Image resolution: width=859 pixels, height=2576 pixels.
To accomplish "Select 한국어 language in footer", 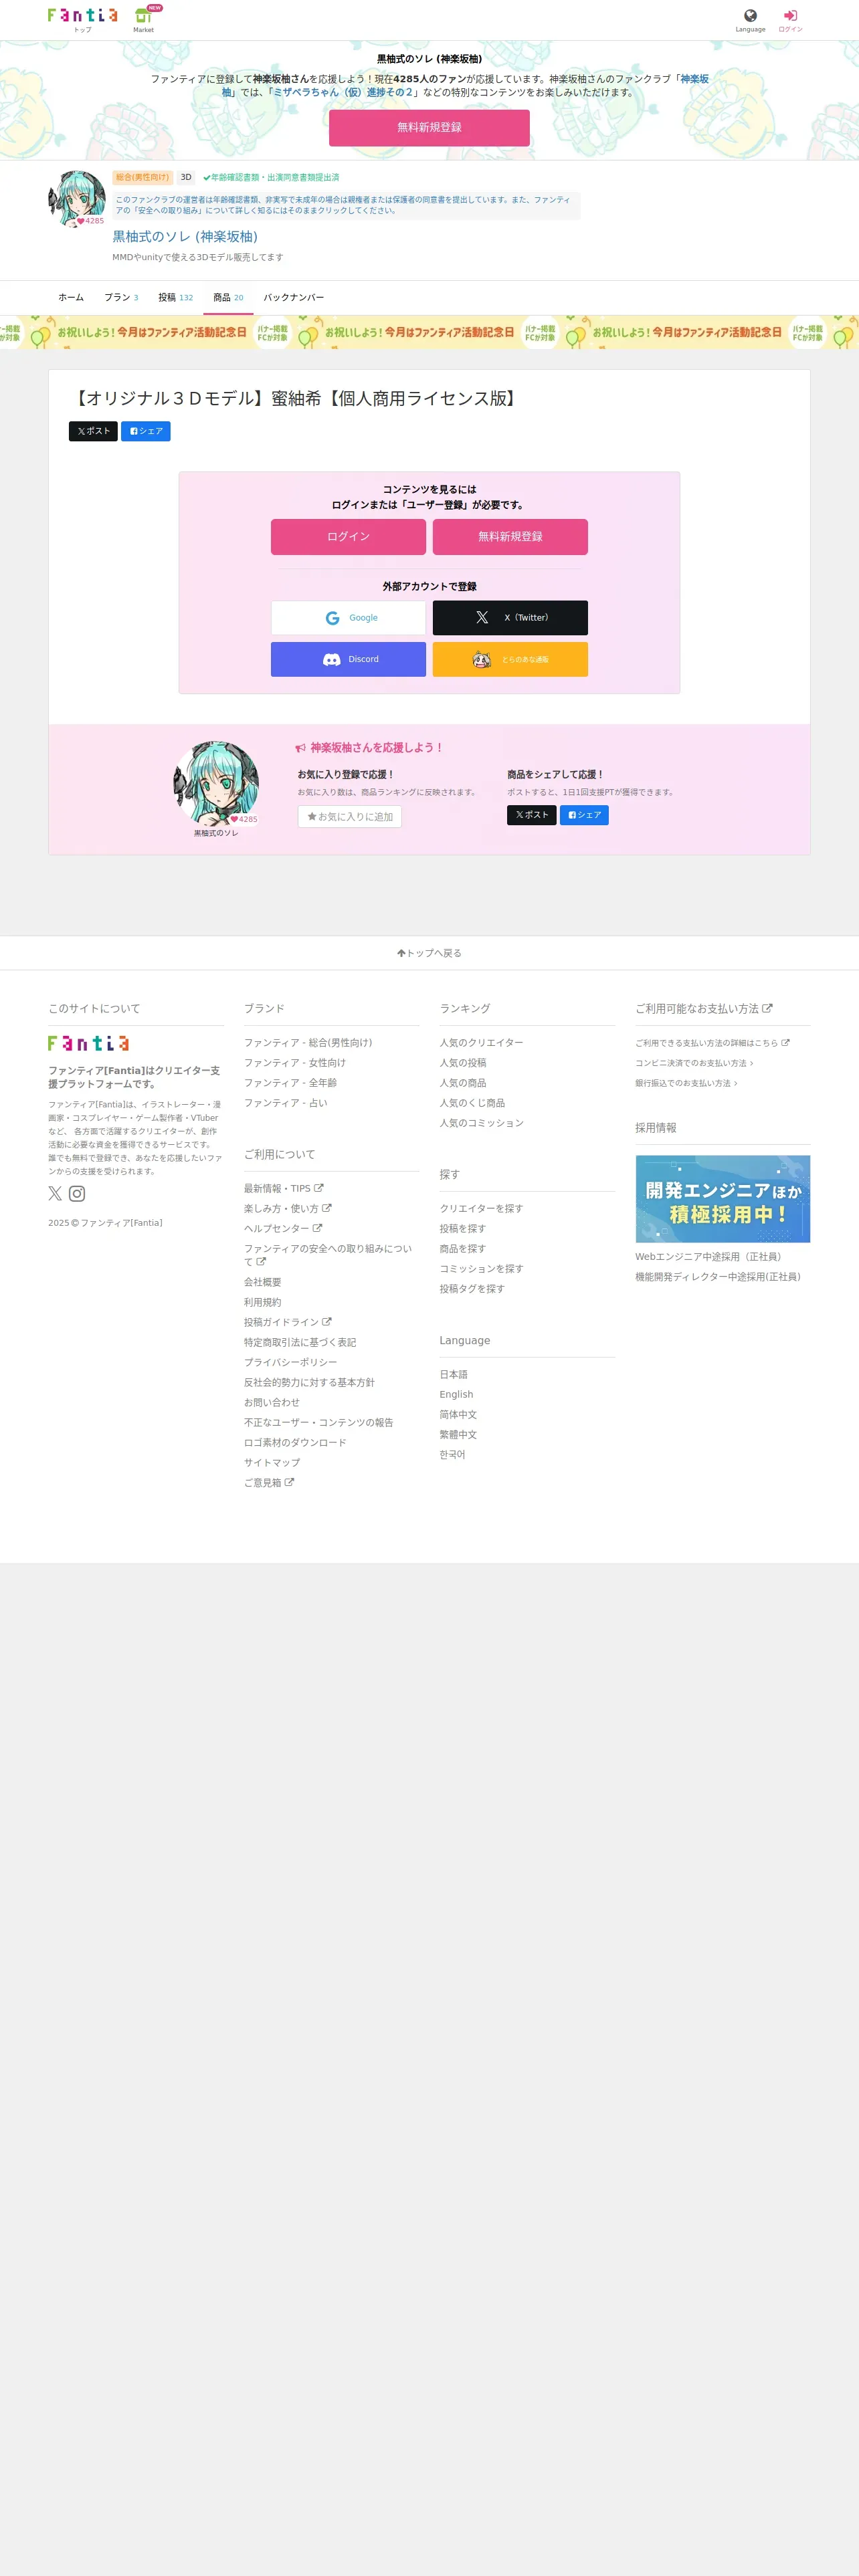I will tap(452, 1455).
